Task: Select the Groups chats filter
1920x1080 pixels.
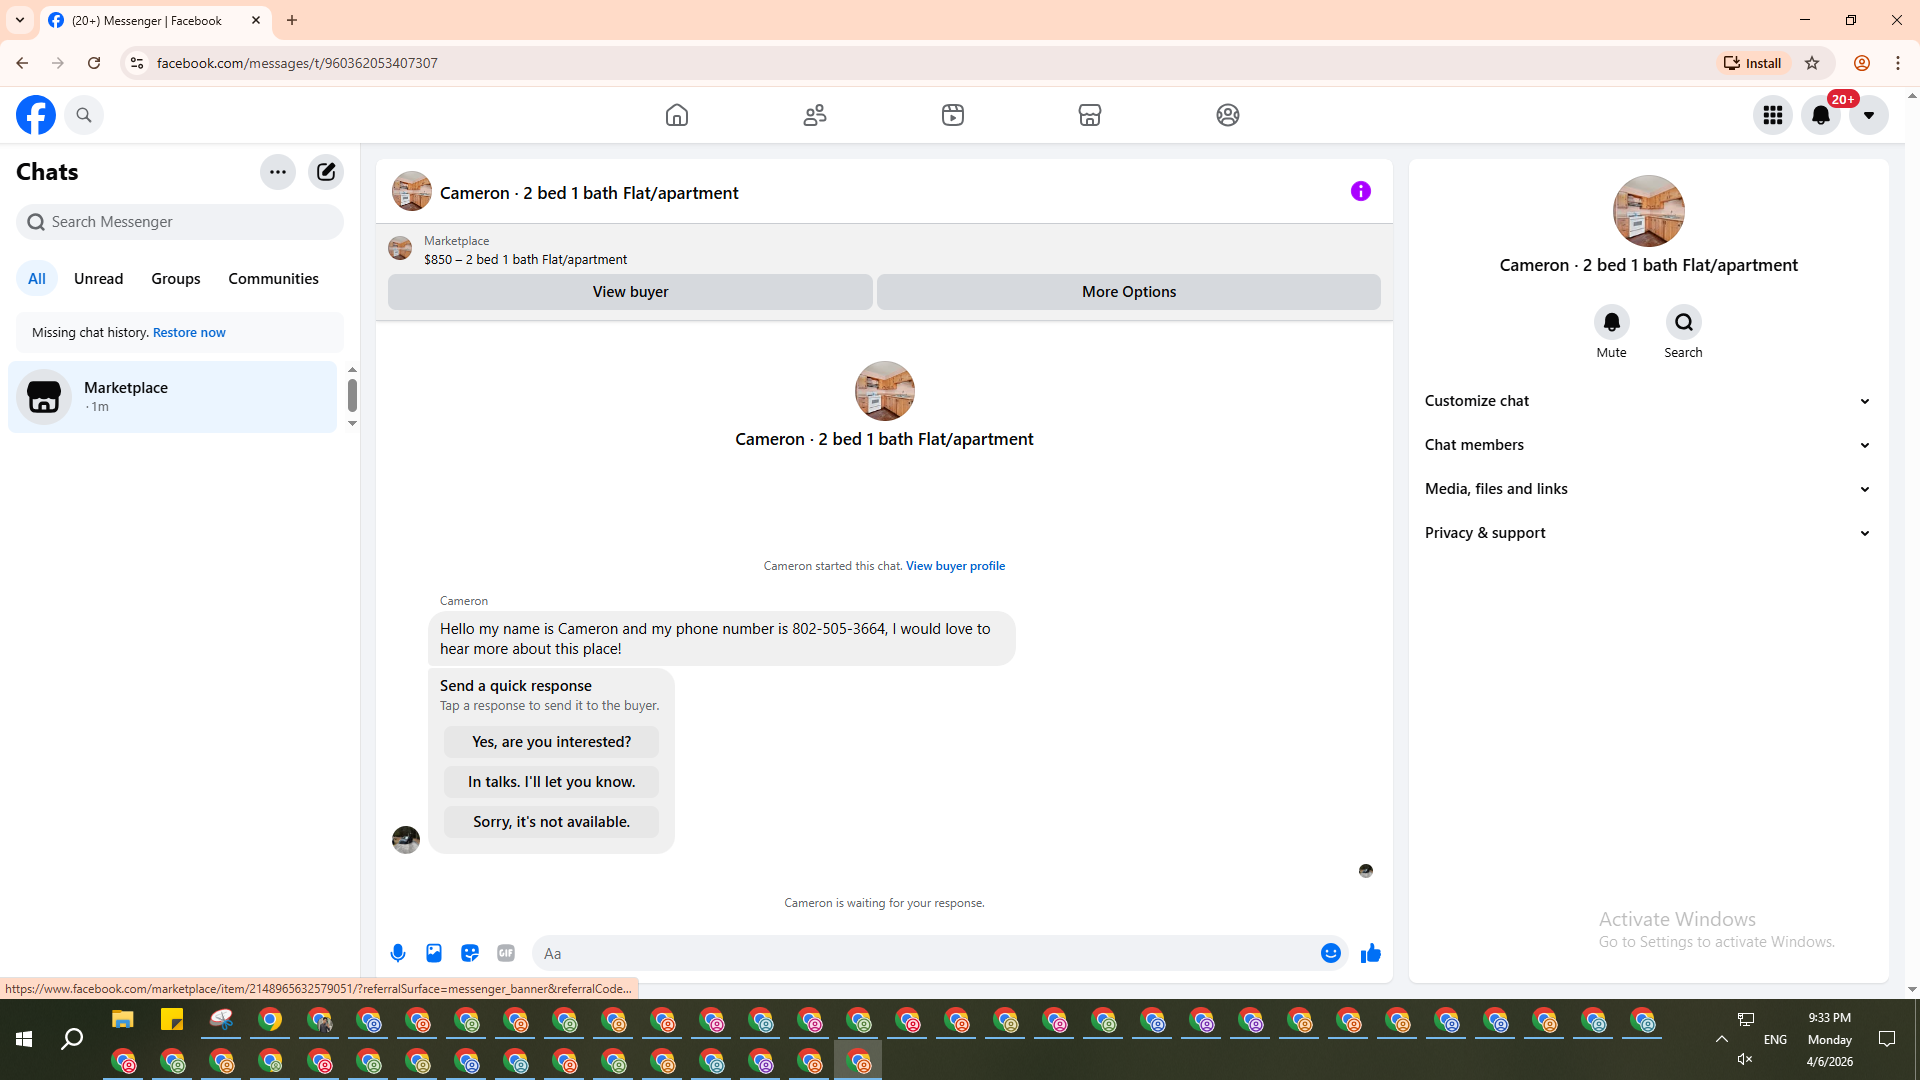Action: 176,279
